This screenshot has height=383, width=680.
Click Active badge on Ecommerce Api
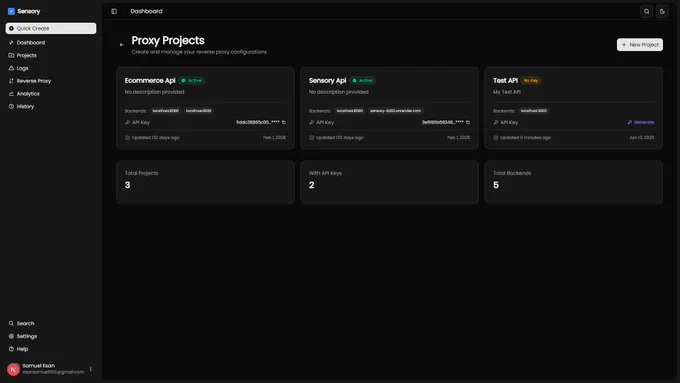tap(192, 80)
